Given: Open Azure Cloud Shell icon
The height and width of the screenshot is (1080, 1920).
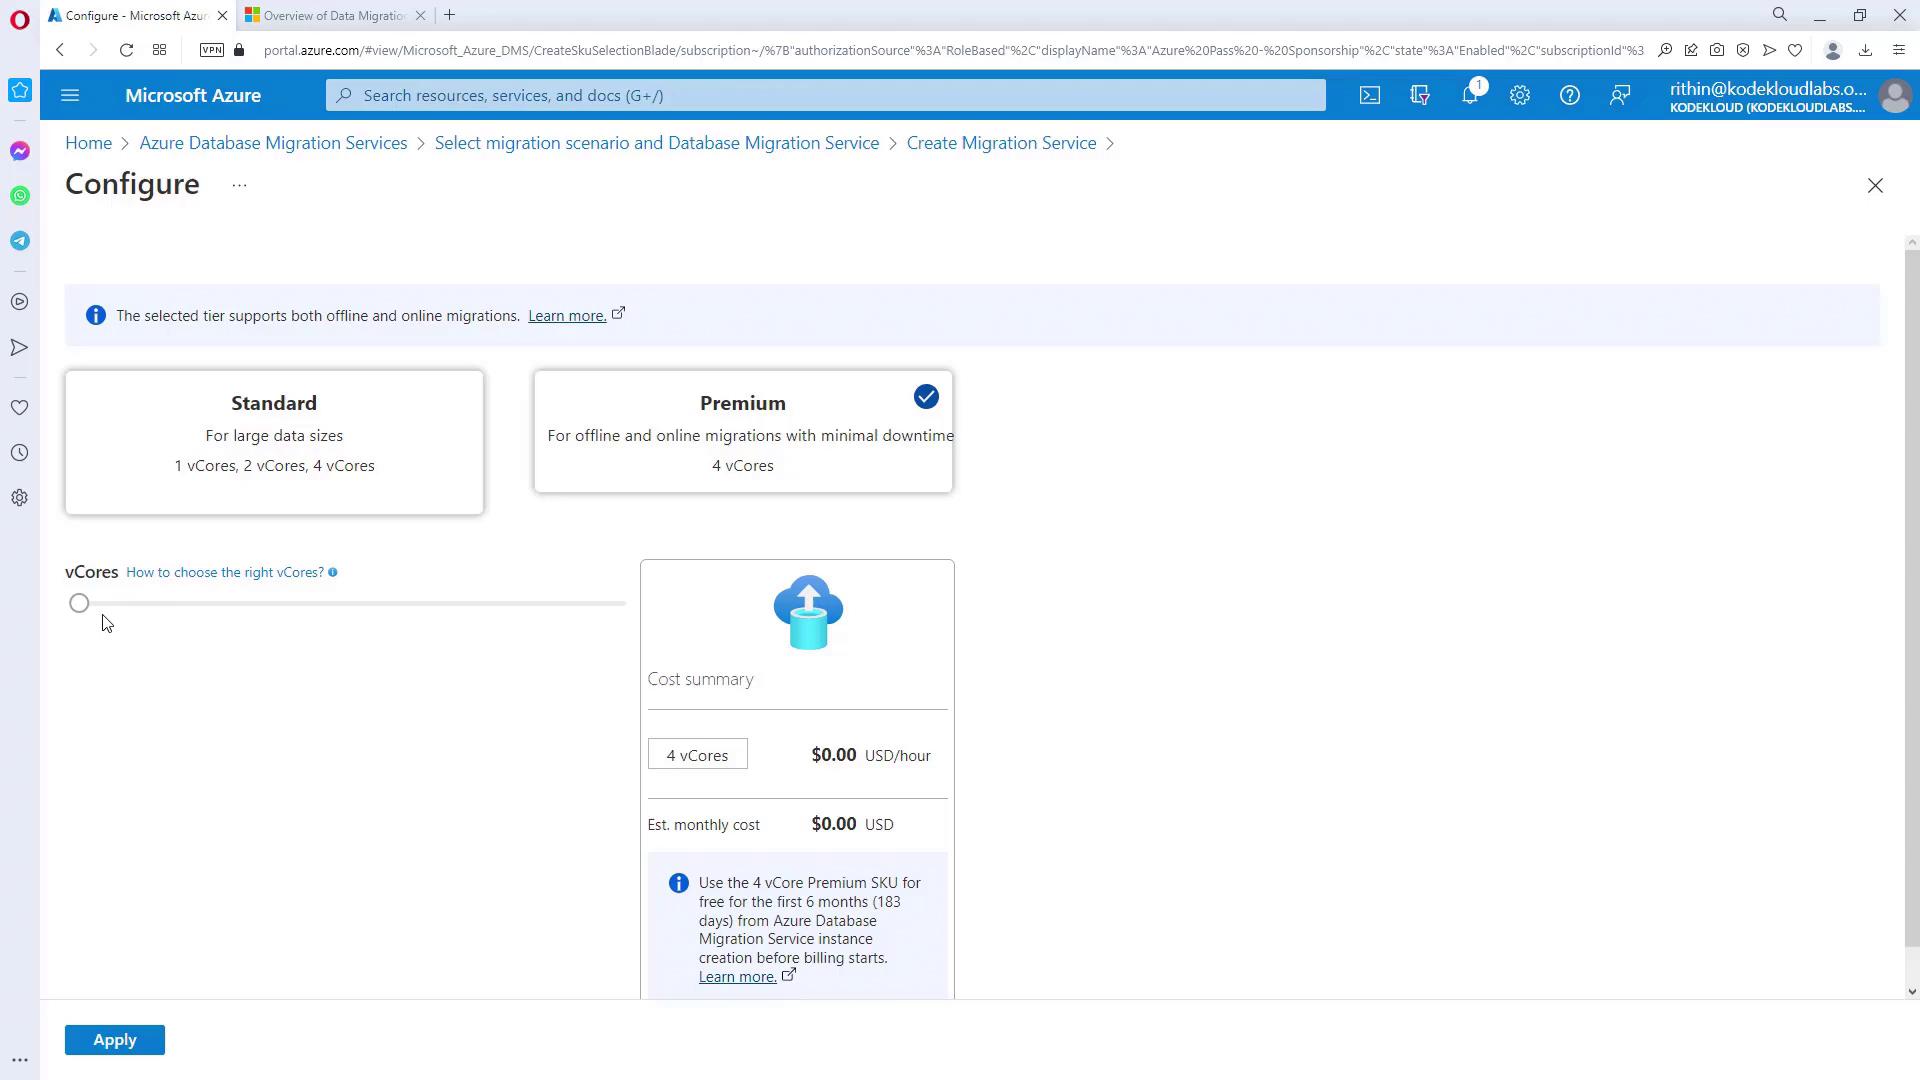Looking at the screenshot, I should 1369,95.
